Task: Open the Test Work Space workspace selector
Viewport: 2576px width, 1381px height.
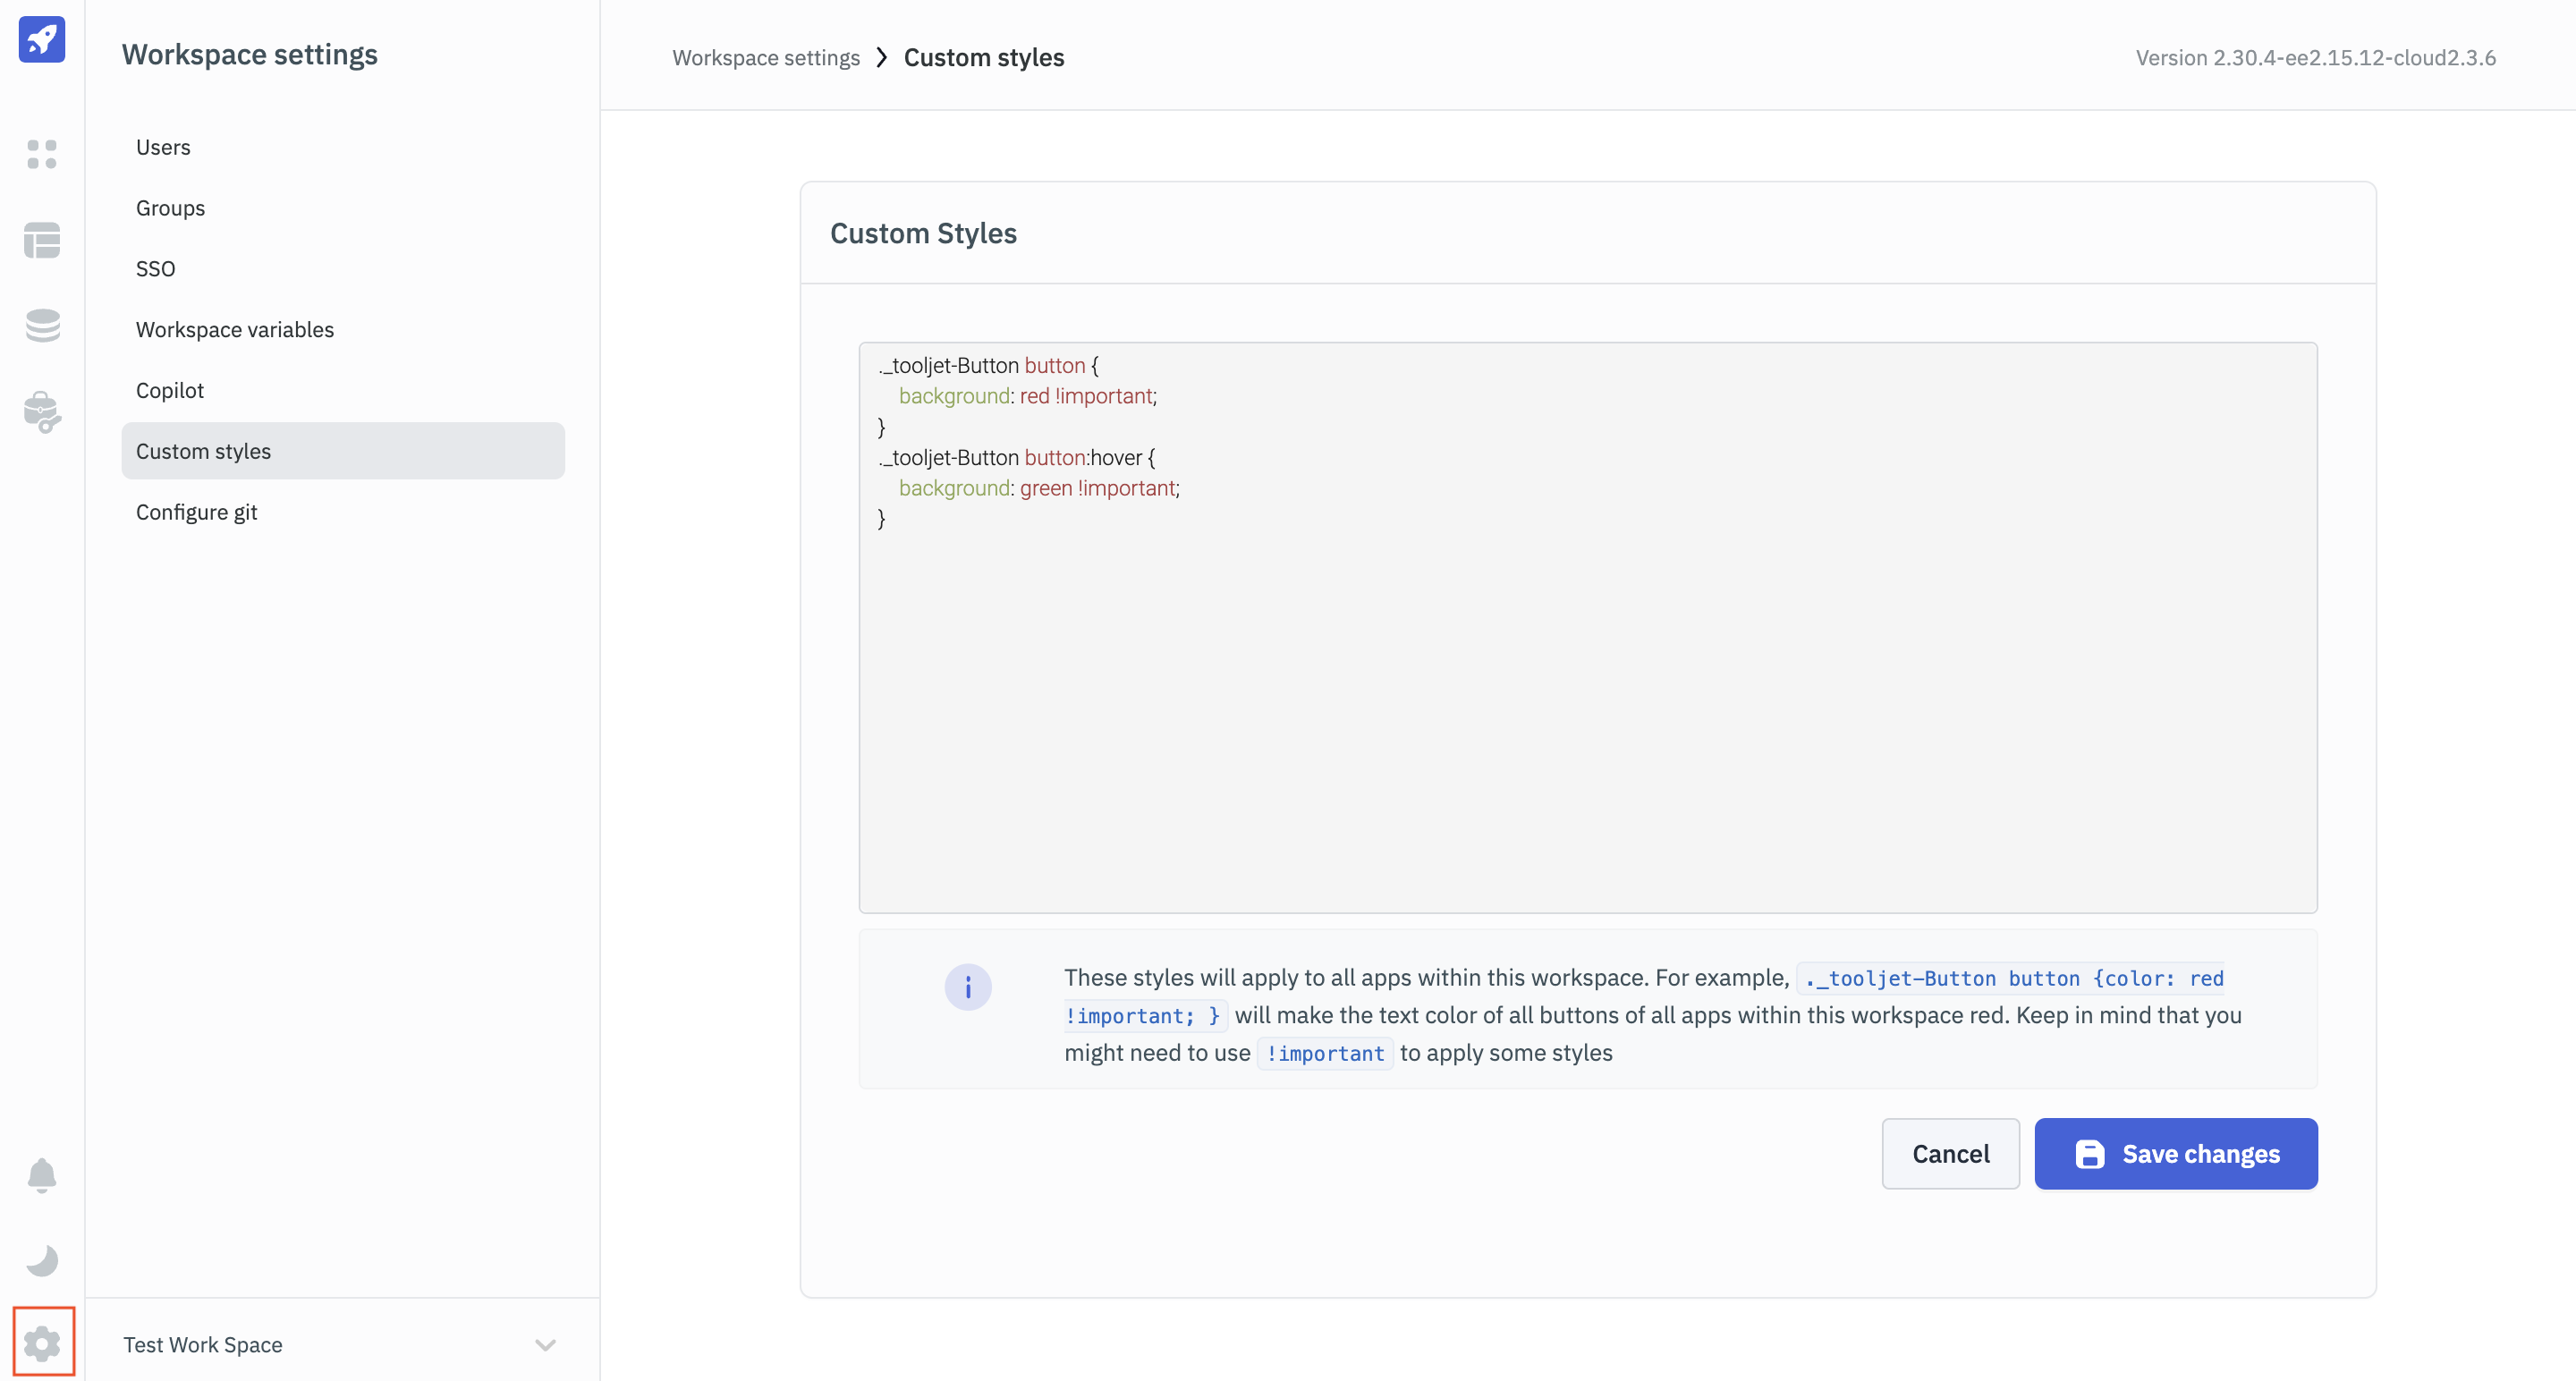Action: click(x=203, y=1345)
